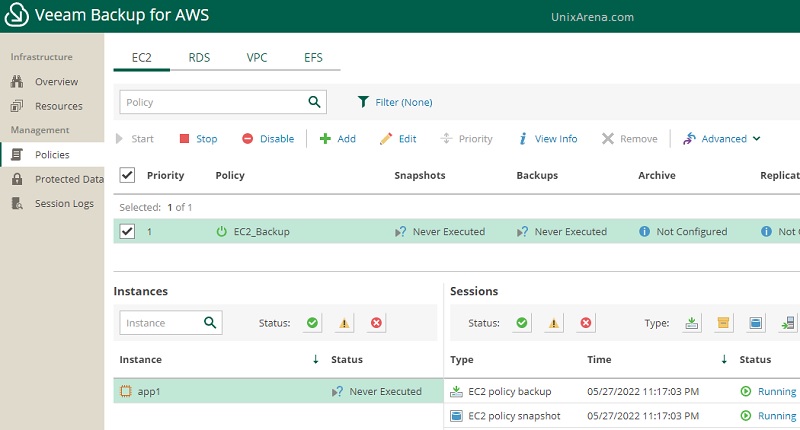Switch to the EC2 tab
The height and width of the screenshot is (430, 800).
[141, 58]
